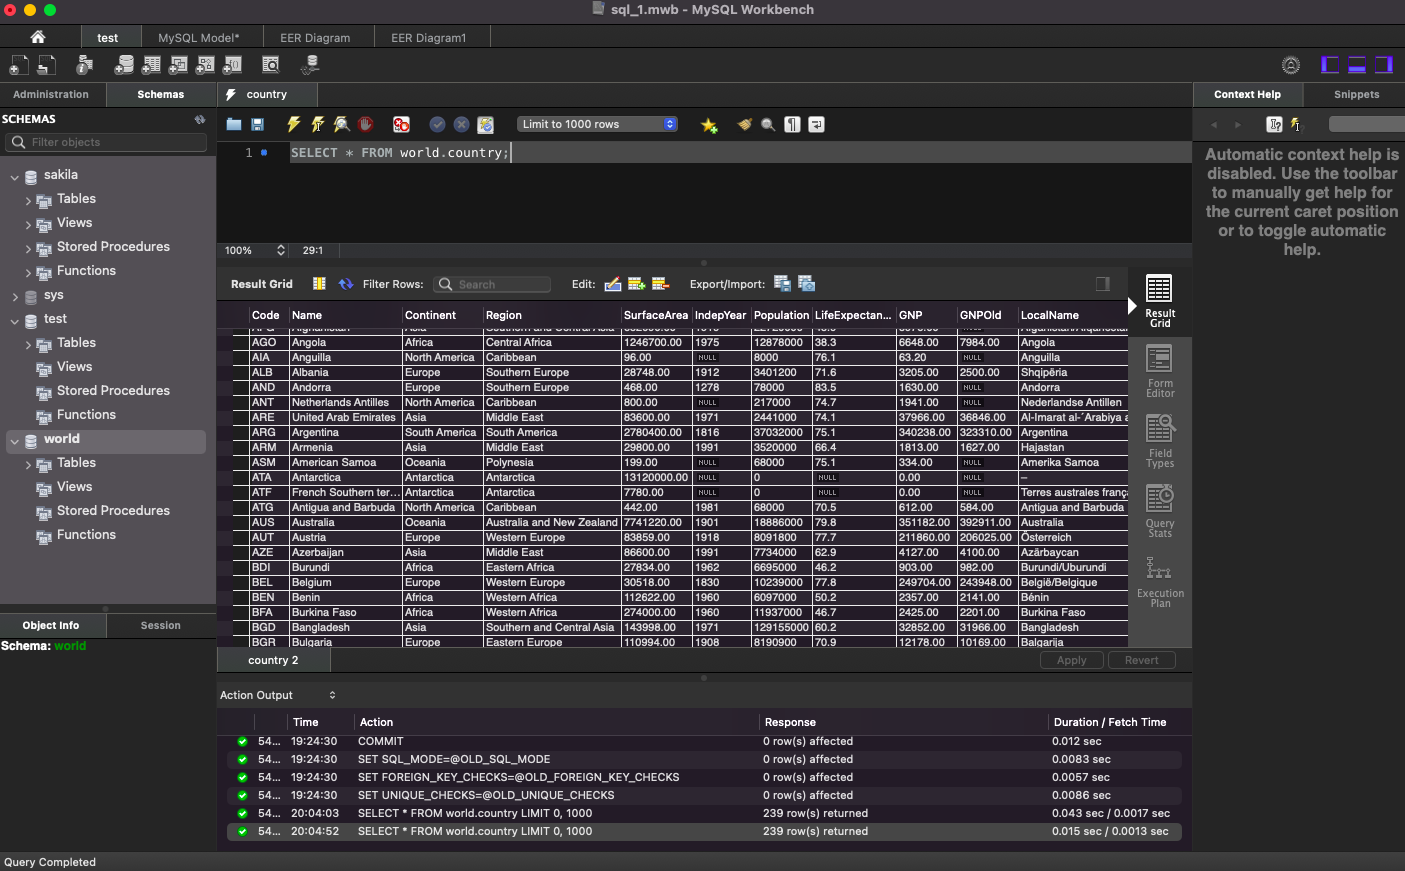
Task: Save snippet star icon
Action: pyautogui.click(x=709, y=125)
